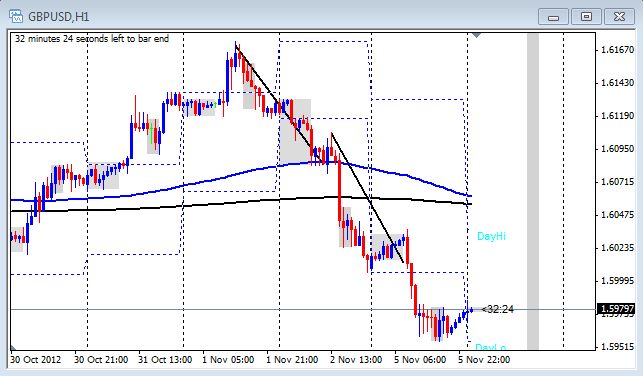The height and width of the screenshot is (376, 643).
Task: Click the bar countdown text <32:24
Action: tap(497, 309)
